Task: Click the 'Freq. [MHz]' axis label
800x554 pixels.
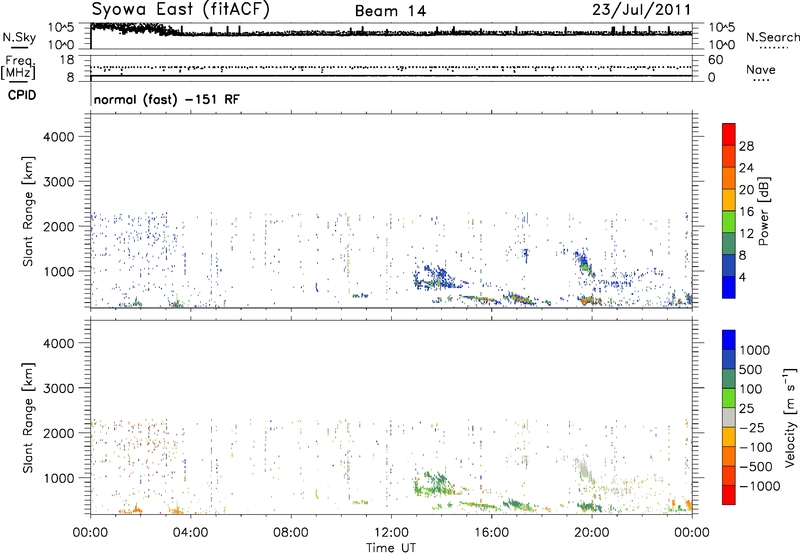Action: click(x=18, y=67)
